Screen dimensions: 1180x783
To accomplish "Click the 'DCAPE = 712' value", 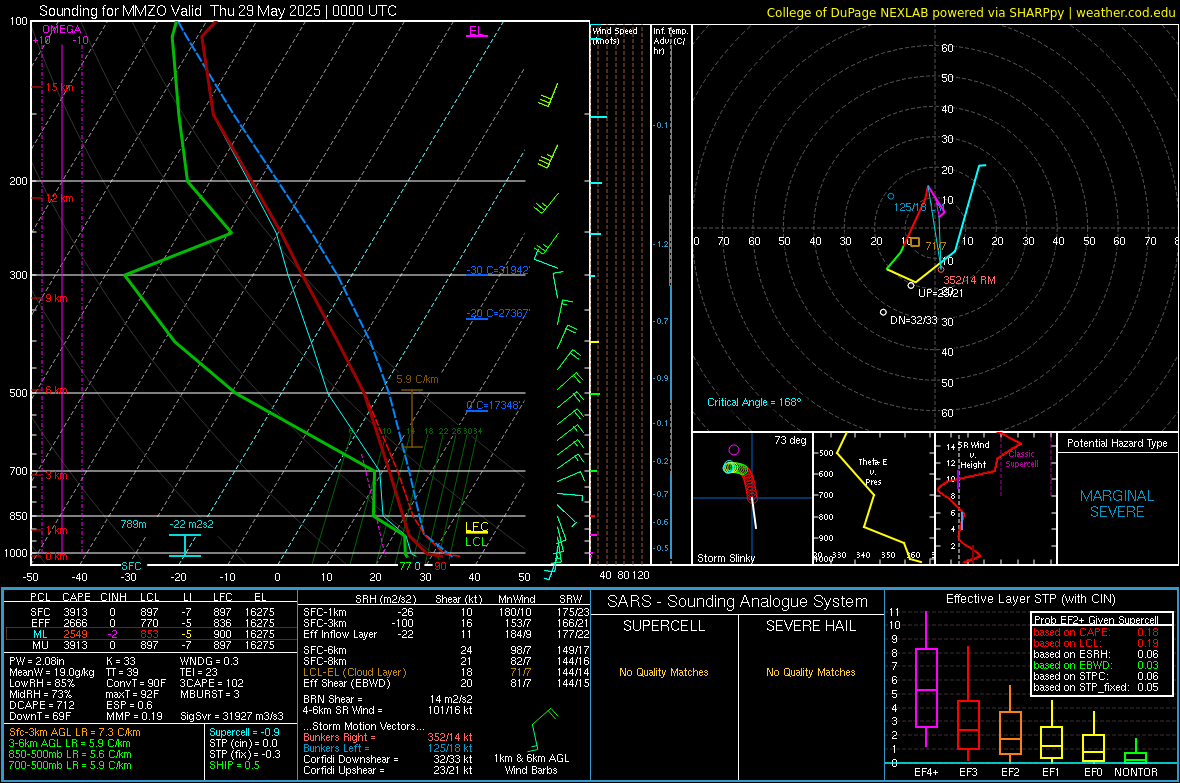I will (x=40, y=705).
